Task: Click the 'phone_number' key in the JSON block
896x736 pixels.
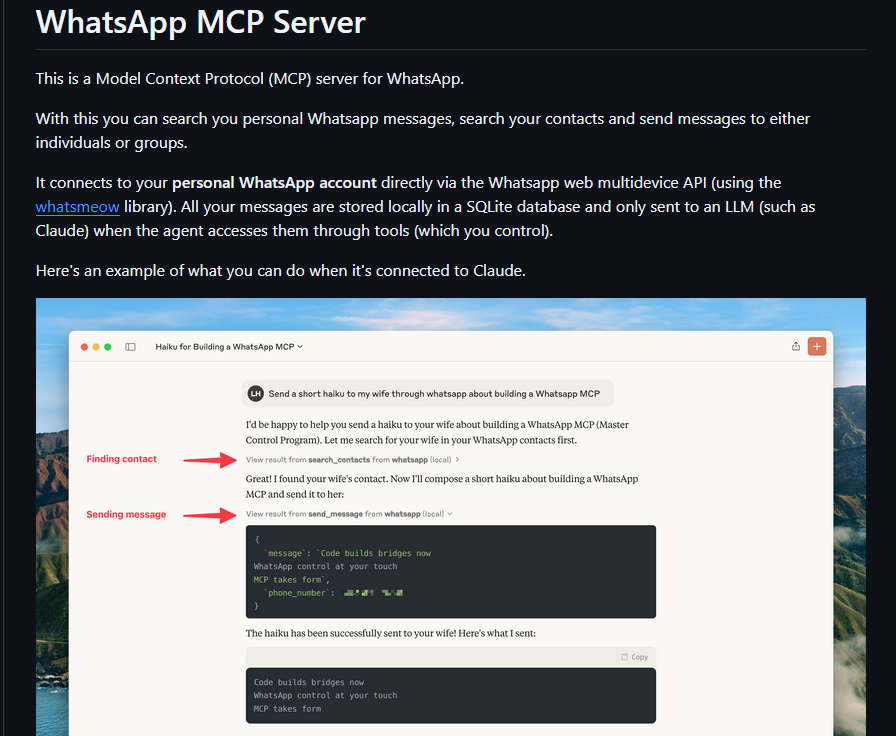Action: coord(297,593)
